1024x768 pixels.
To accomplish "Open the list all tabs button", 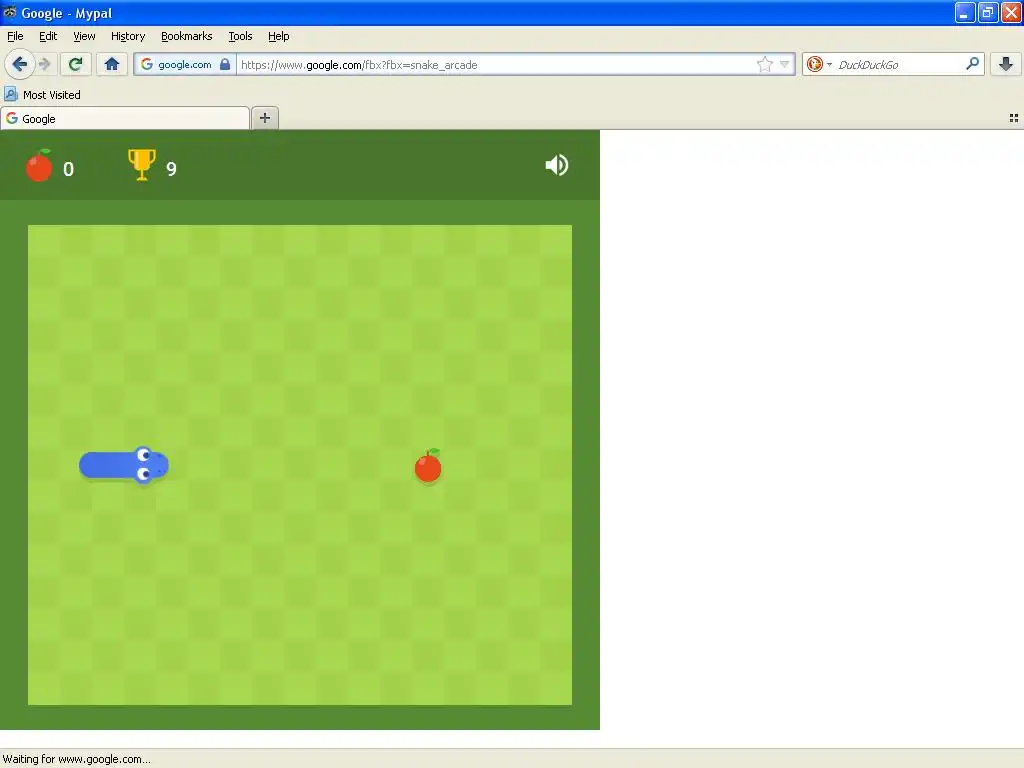I will 1014,118.
